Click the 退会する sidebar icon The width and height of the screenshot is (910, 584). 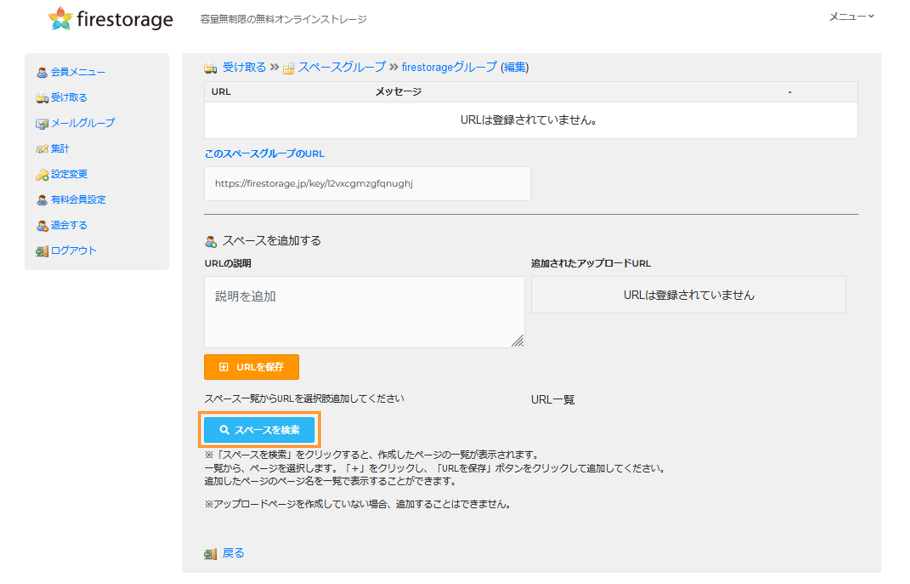coord(42,226)
